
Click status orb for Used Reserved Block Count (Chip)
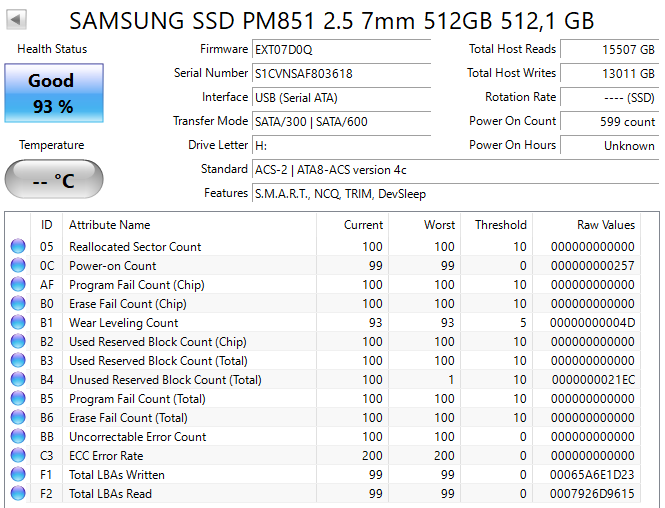pyautogui.click(x=18, y=341)
